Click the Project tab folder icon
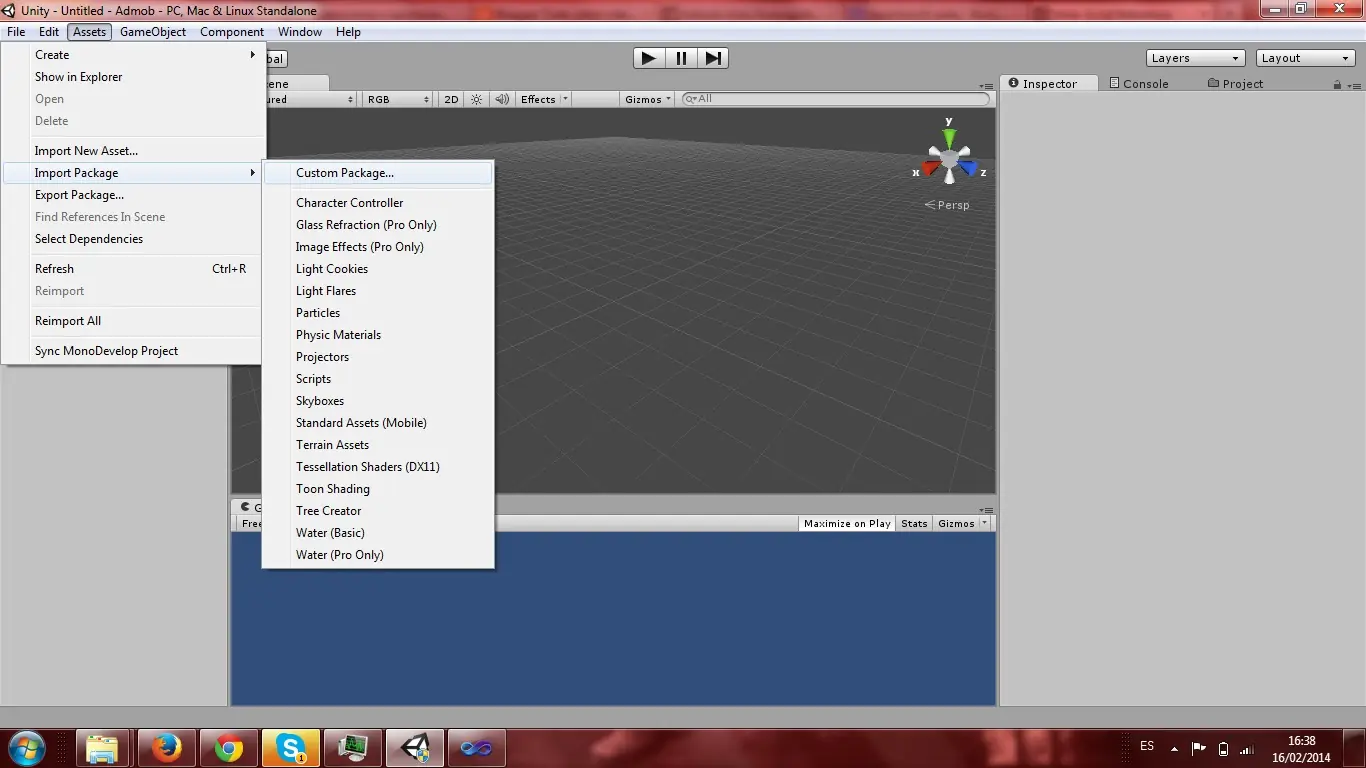The width and height of the screenshot is (1366, 768). 1213,83
